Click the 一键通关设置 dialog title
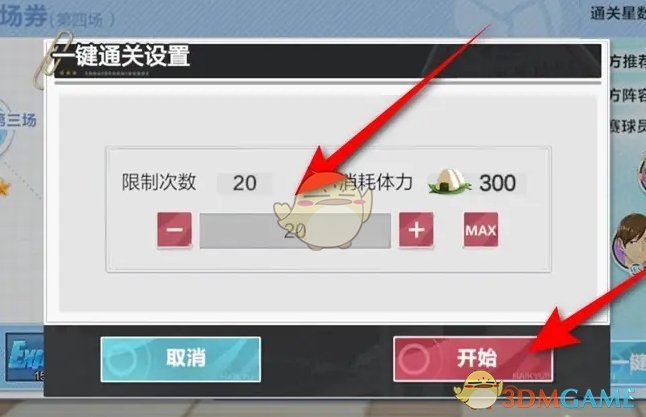This screenshot has width=646, height=417. click(120, 56)
